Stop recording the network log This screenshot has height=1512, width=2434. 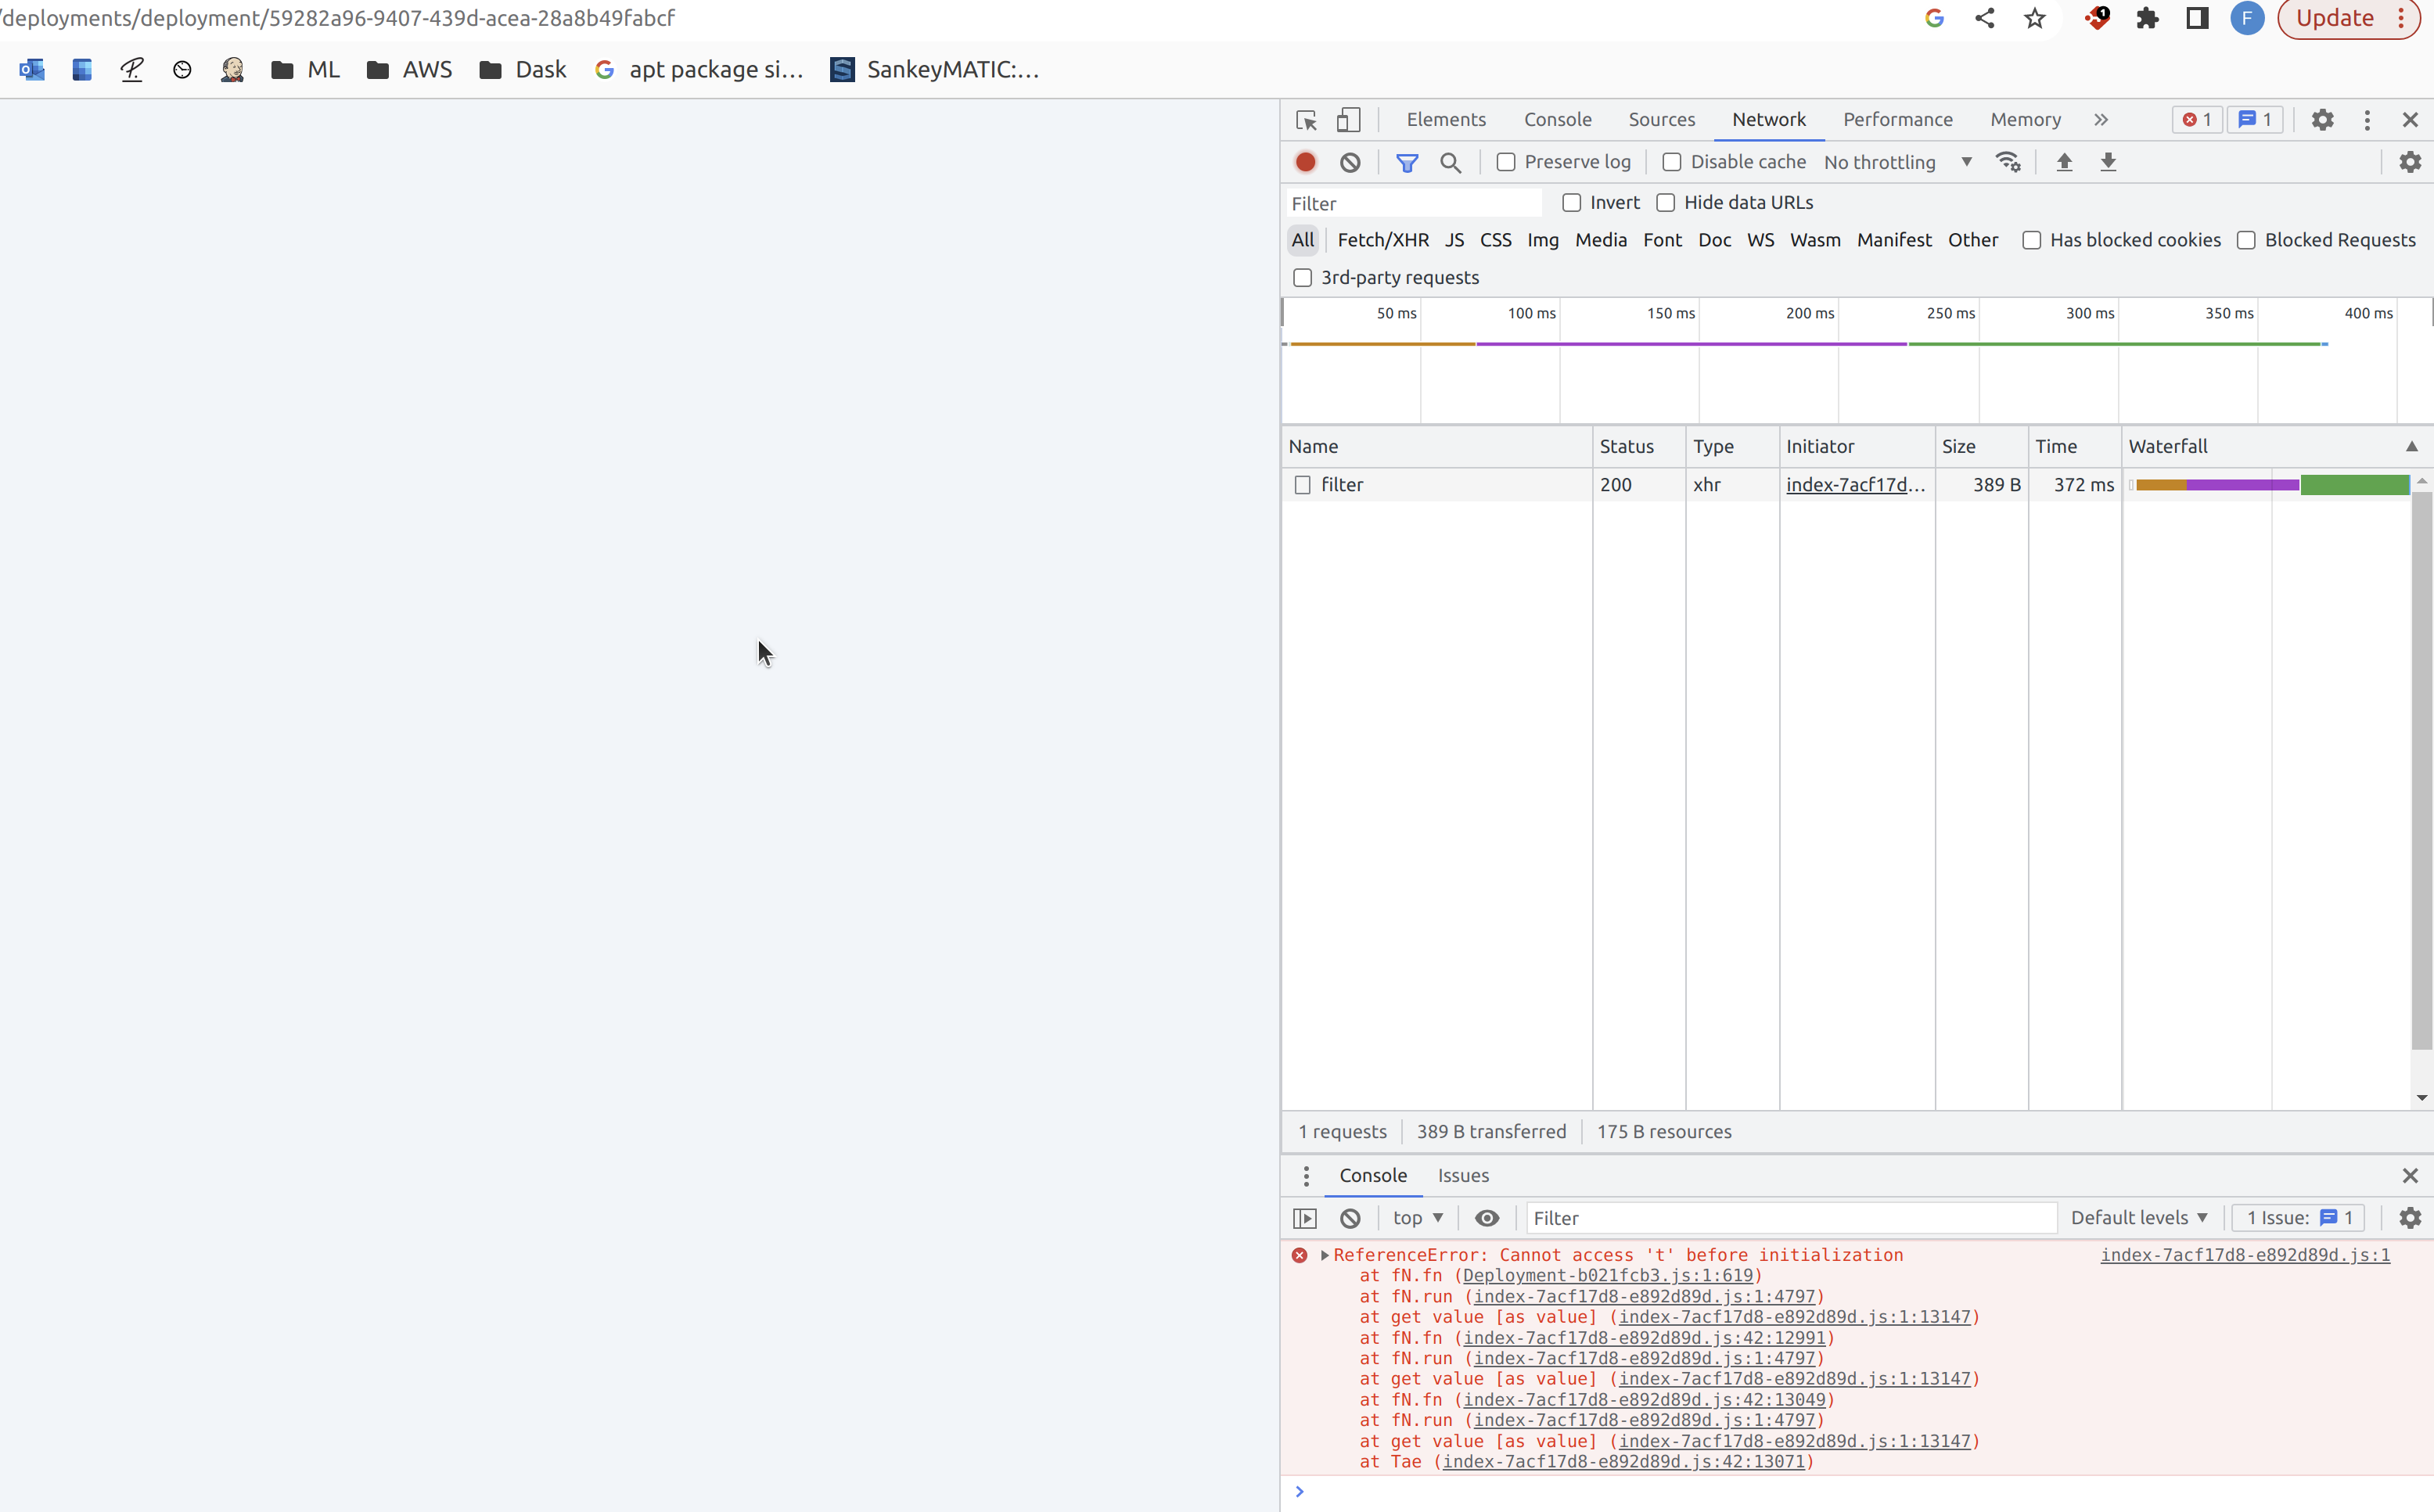(1304, 161)
